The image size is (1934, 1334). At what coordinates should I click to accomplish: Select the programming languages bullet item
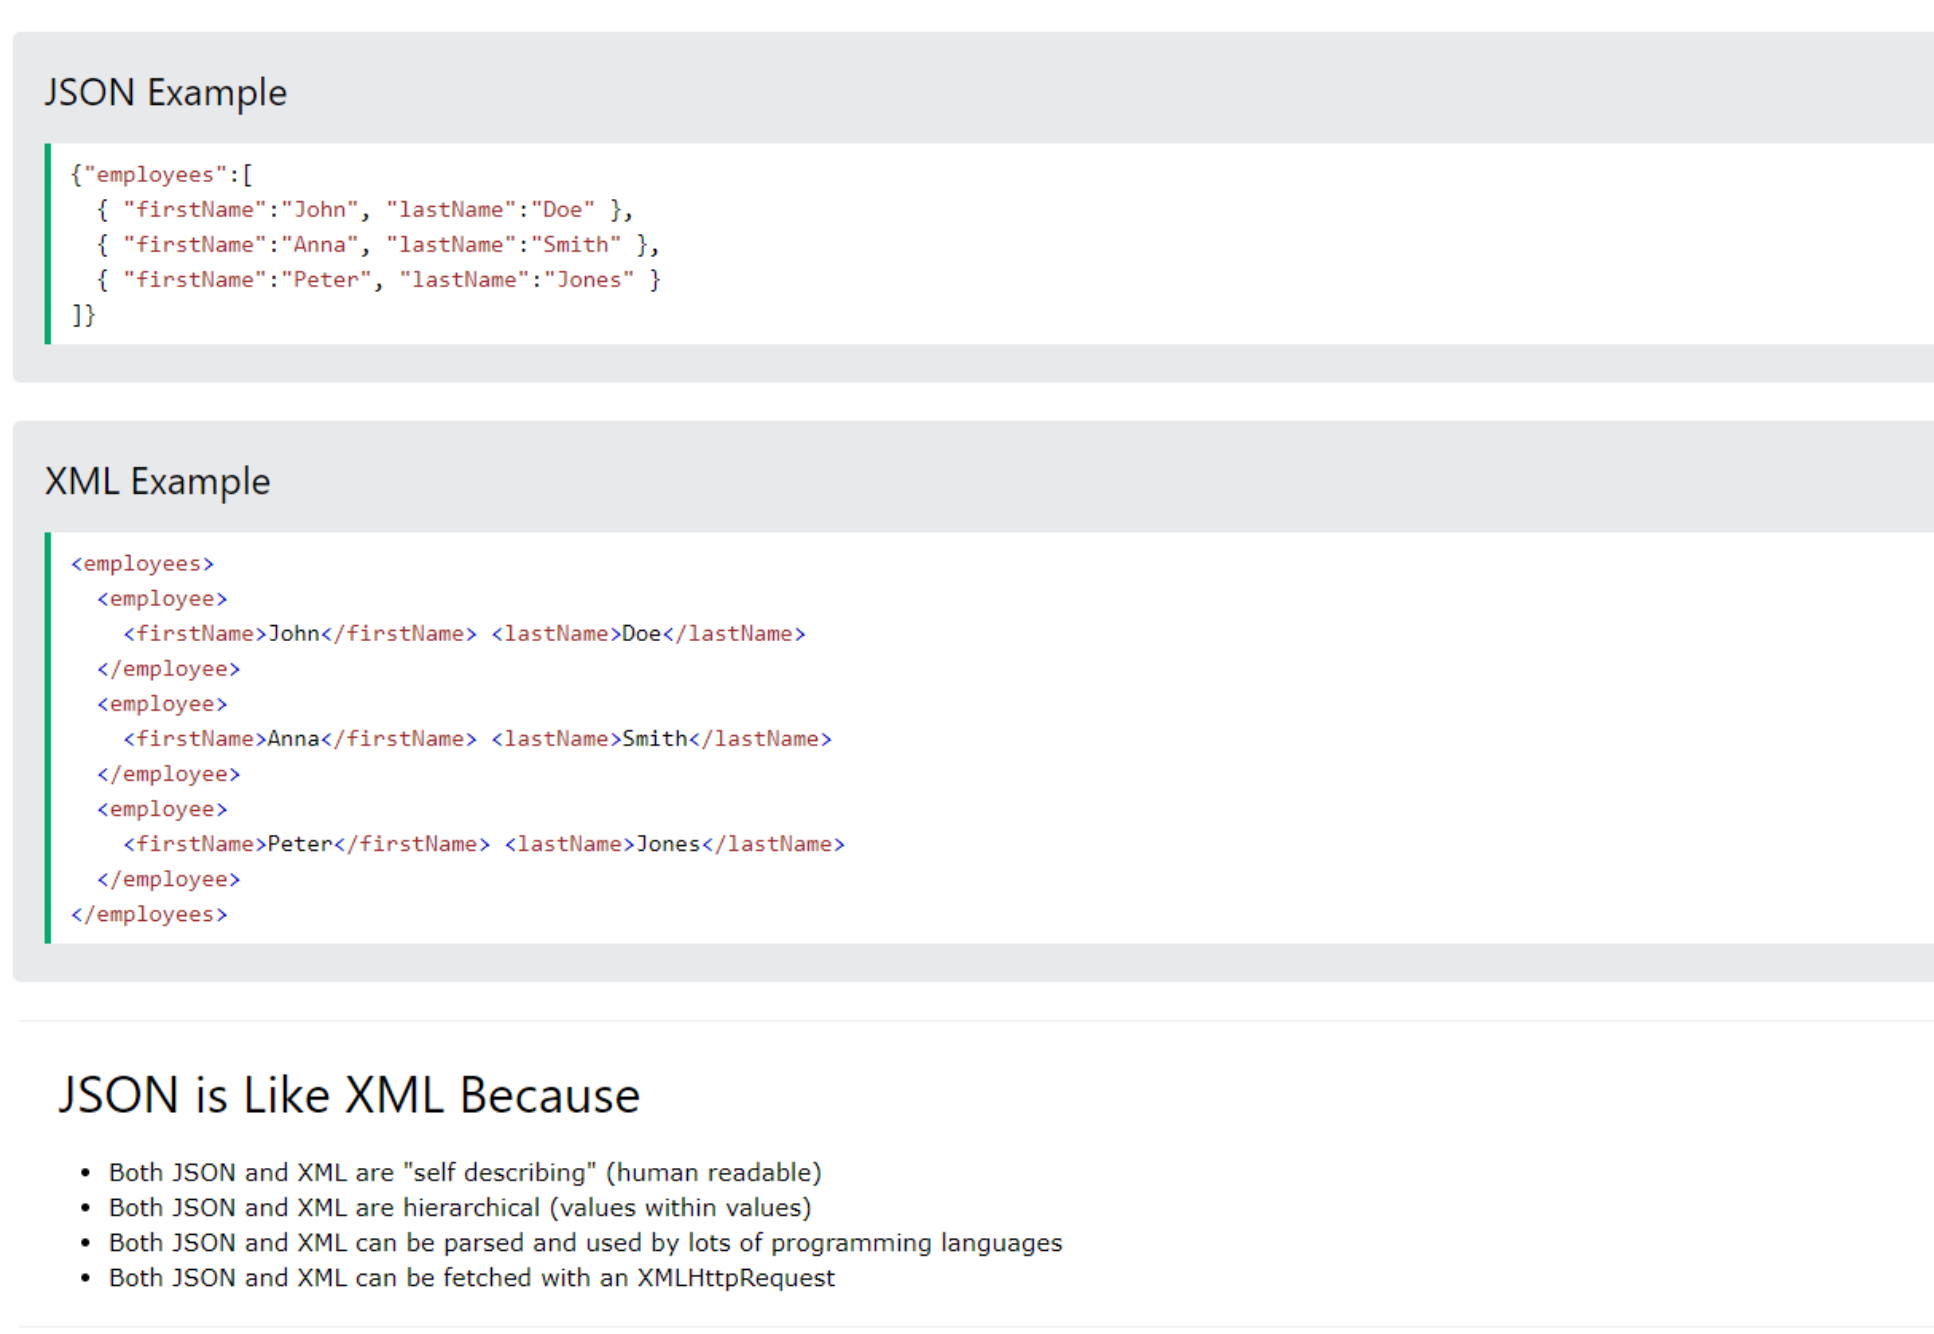pyautogui.click(x=585, y=1242)
